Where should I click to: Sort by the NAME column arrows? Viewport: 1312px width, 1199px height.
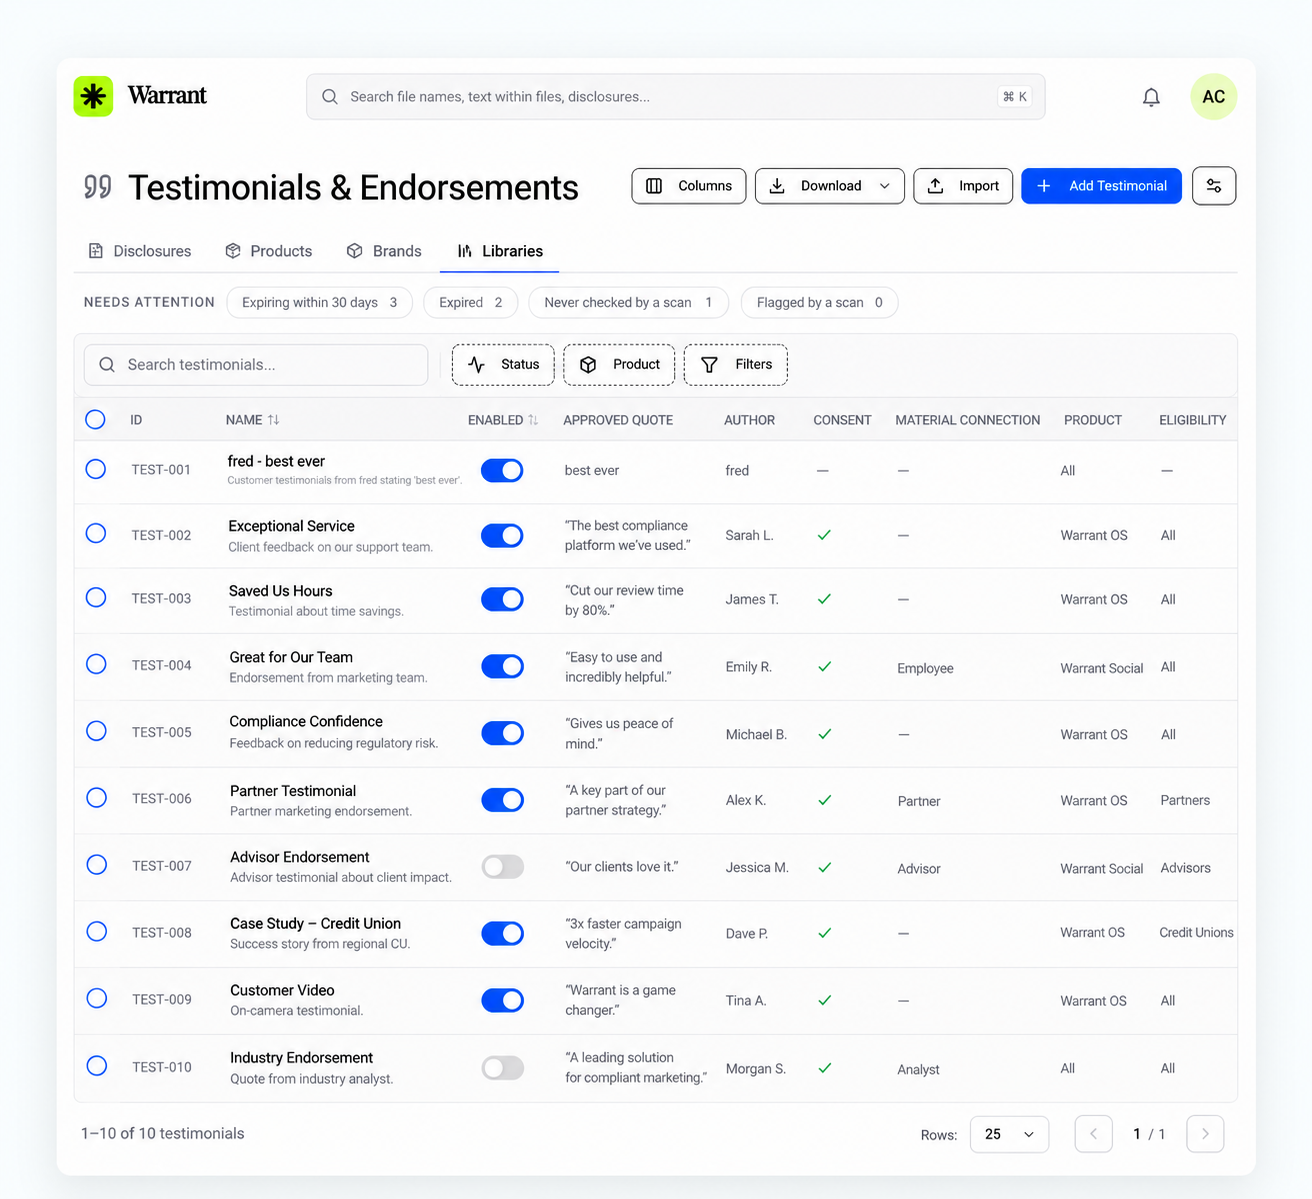click(273, 420)
